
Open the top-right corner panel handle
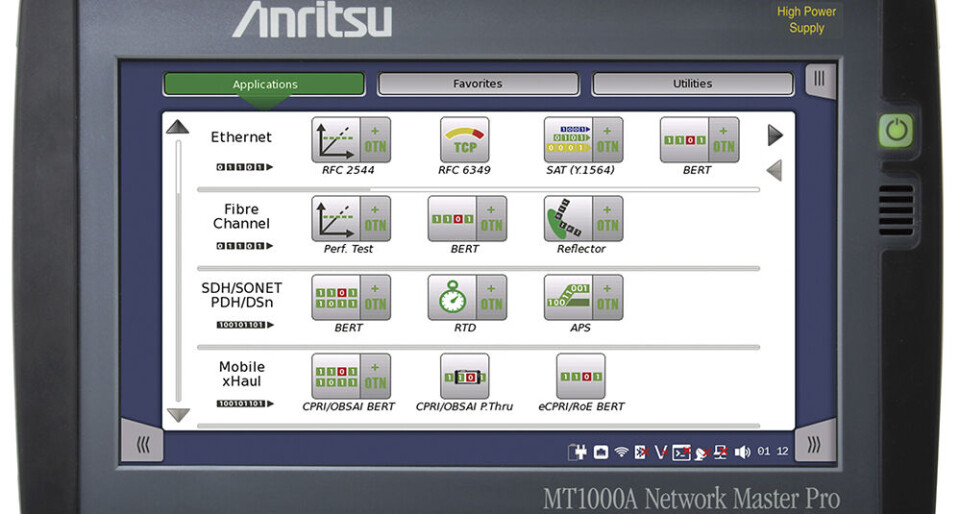tap(820, 80)
